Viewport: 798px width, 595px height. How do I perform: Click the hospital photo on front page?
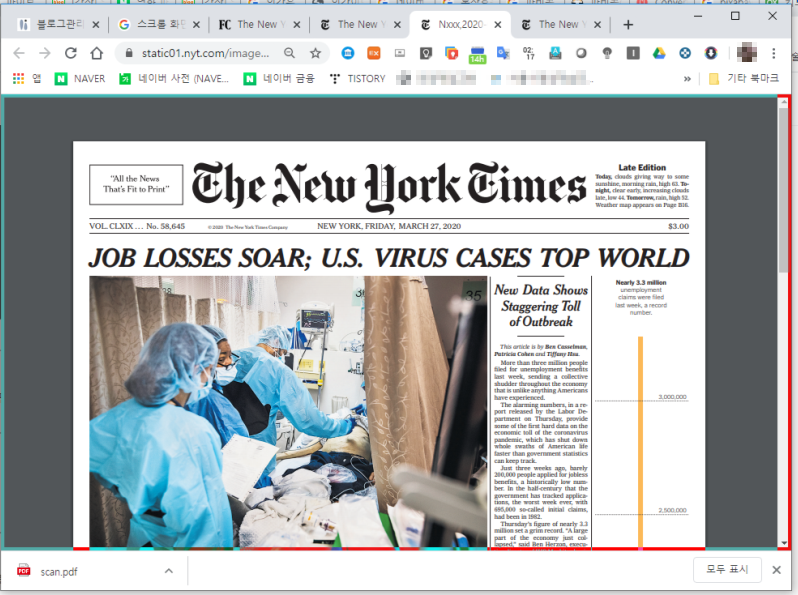(x=288, y=412)
